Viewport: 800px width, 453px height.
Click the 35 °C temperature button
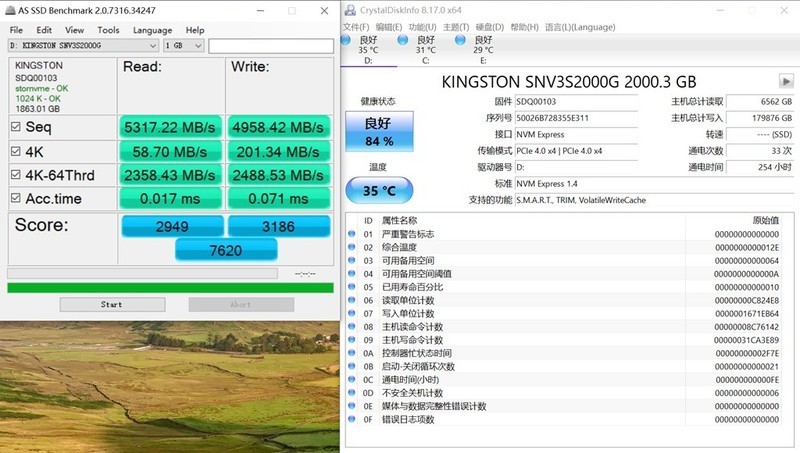tap(379, 191)
